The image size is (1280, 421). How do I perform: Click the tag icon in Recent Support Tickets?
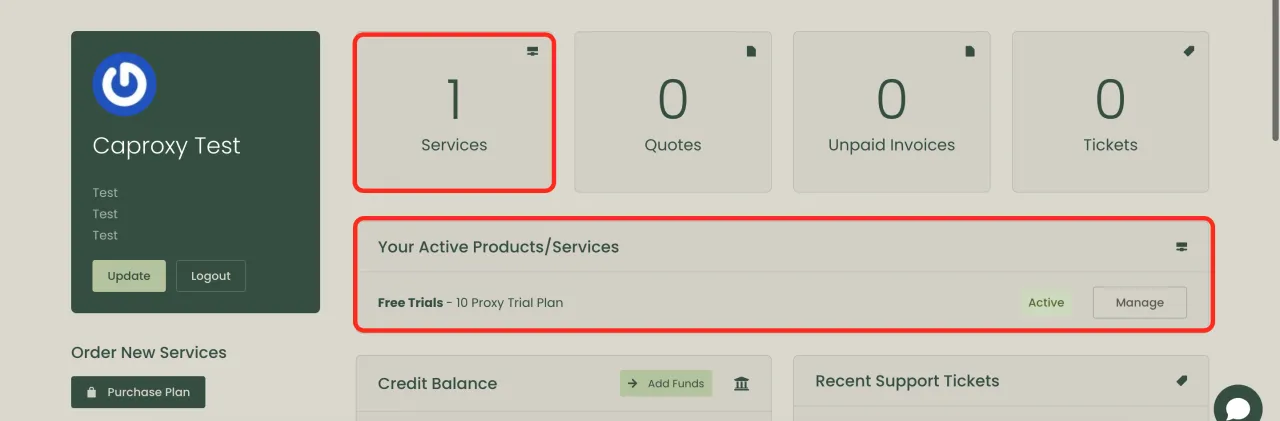coord(1181,381)
